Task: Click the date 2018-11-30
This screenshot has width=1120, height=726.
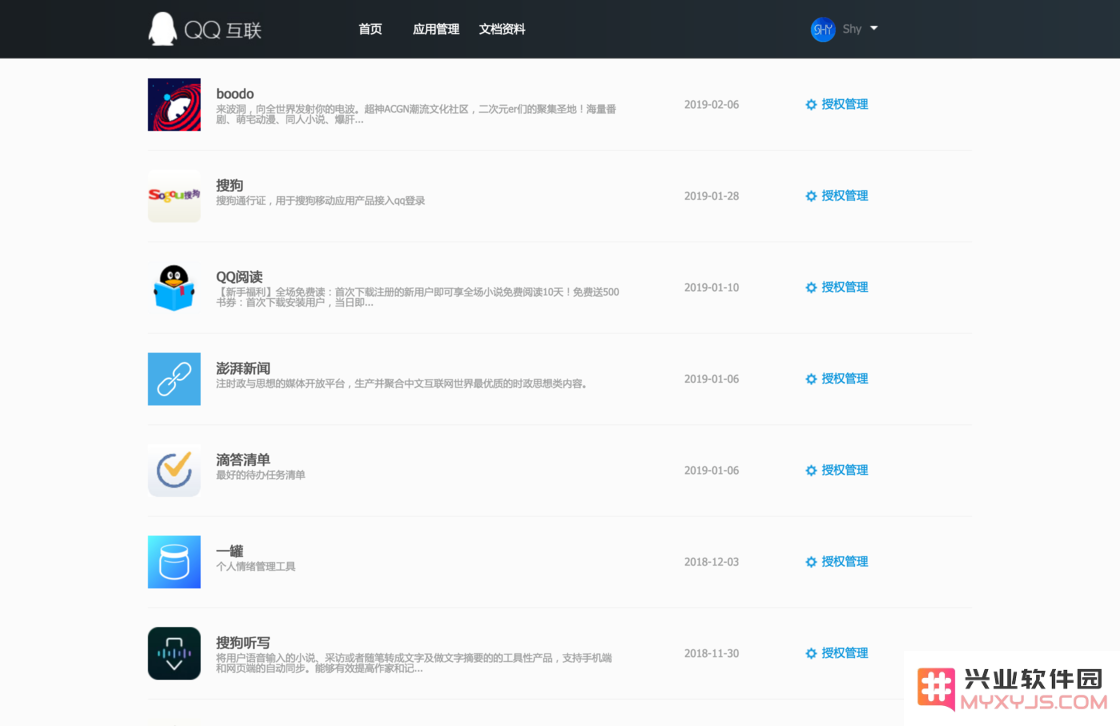Action: pyautogui.click(x=711, y=653)
